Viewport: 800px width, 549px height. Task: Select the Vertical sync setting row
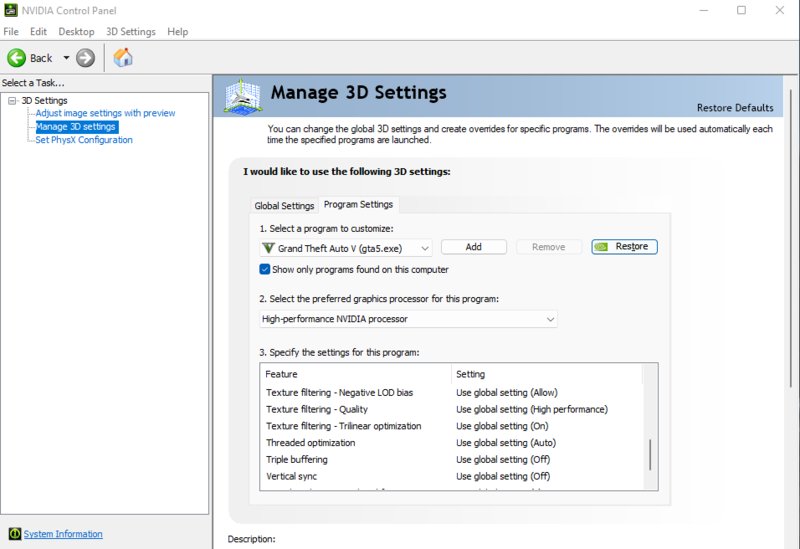point(452,476)
